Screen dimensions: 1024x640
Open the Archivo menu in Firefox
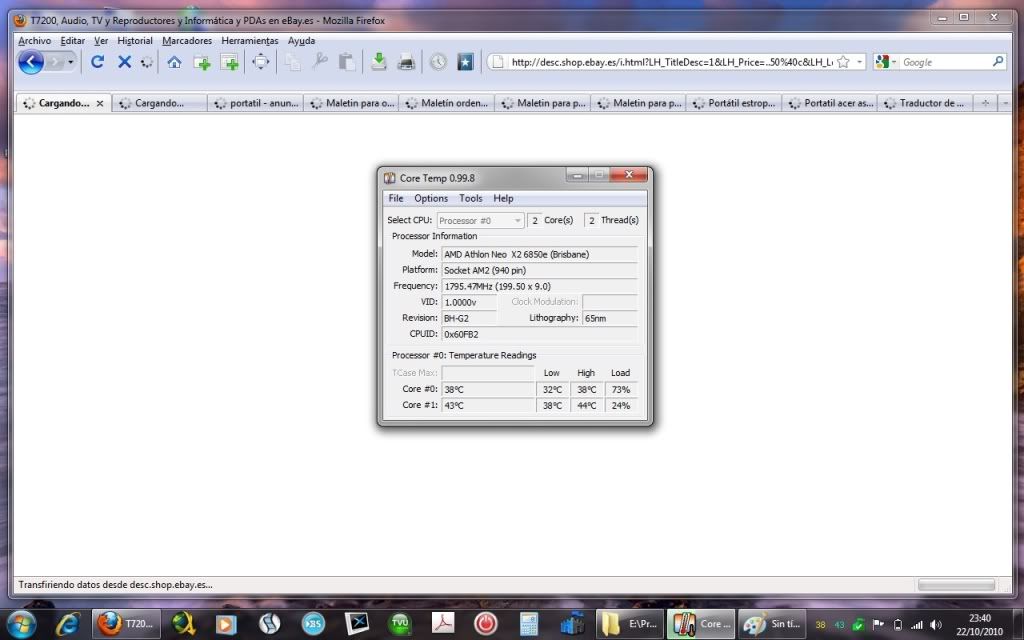coord(35,40)
